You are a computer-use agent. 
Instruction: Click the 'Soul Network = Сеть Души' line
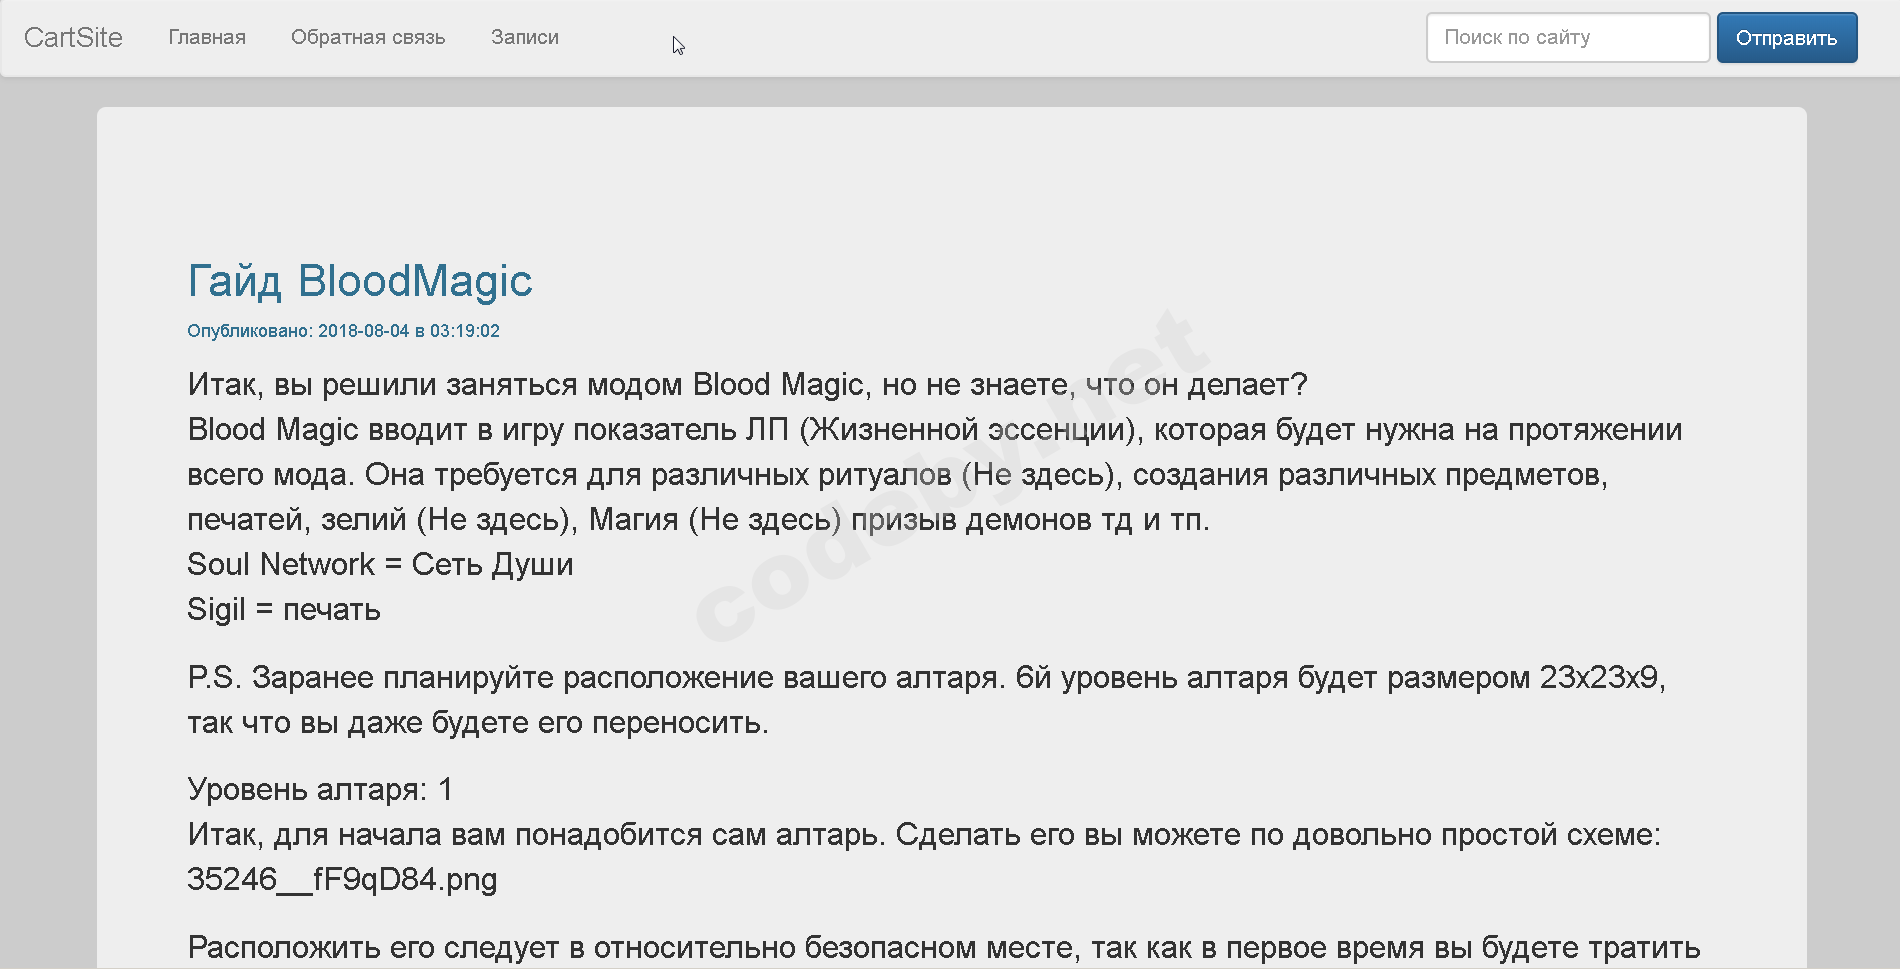click(380, 565)
